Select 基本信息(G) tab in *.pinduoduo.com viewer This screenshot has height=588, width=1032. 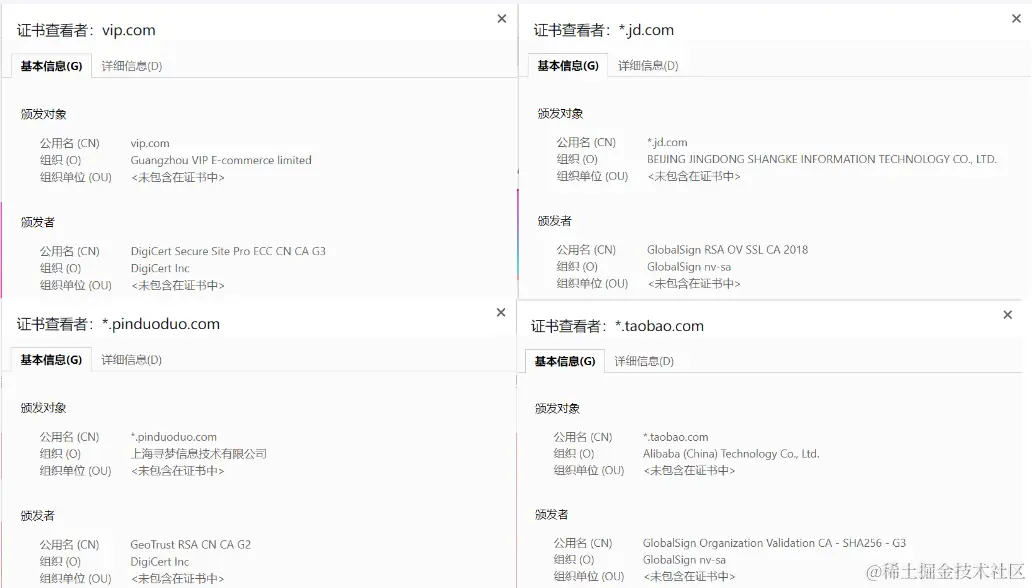point(51,360)
